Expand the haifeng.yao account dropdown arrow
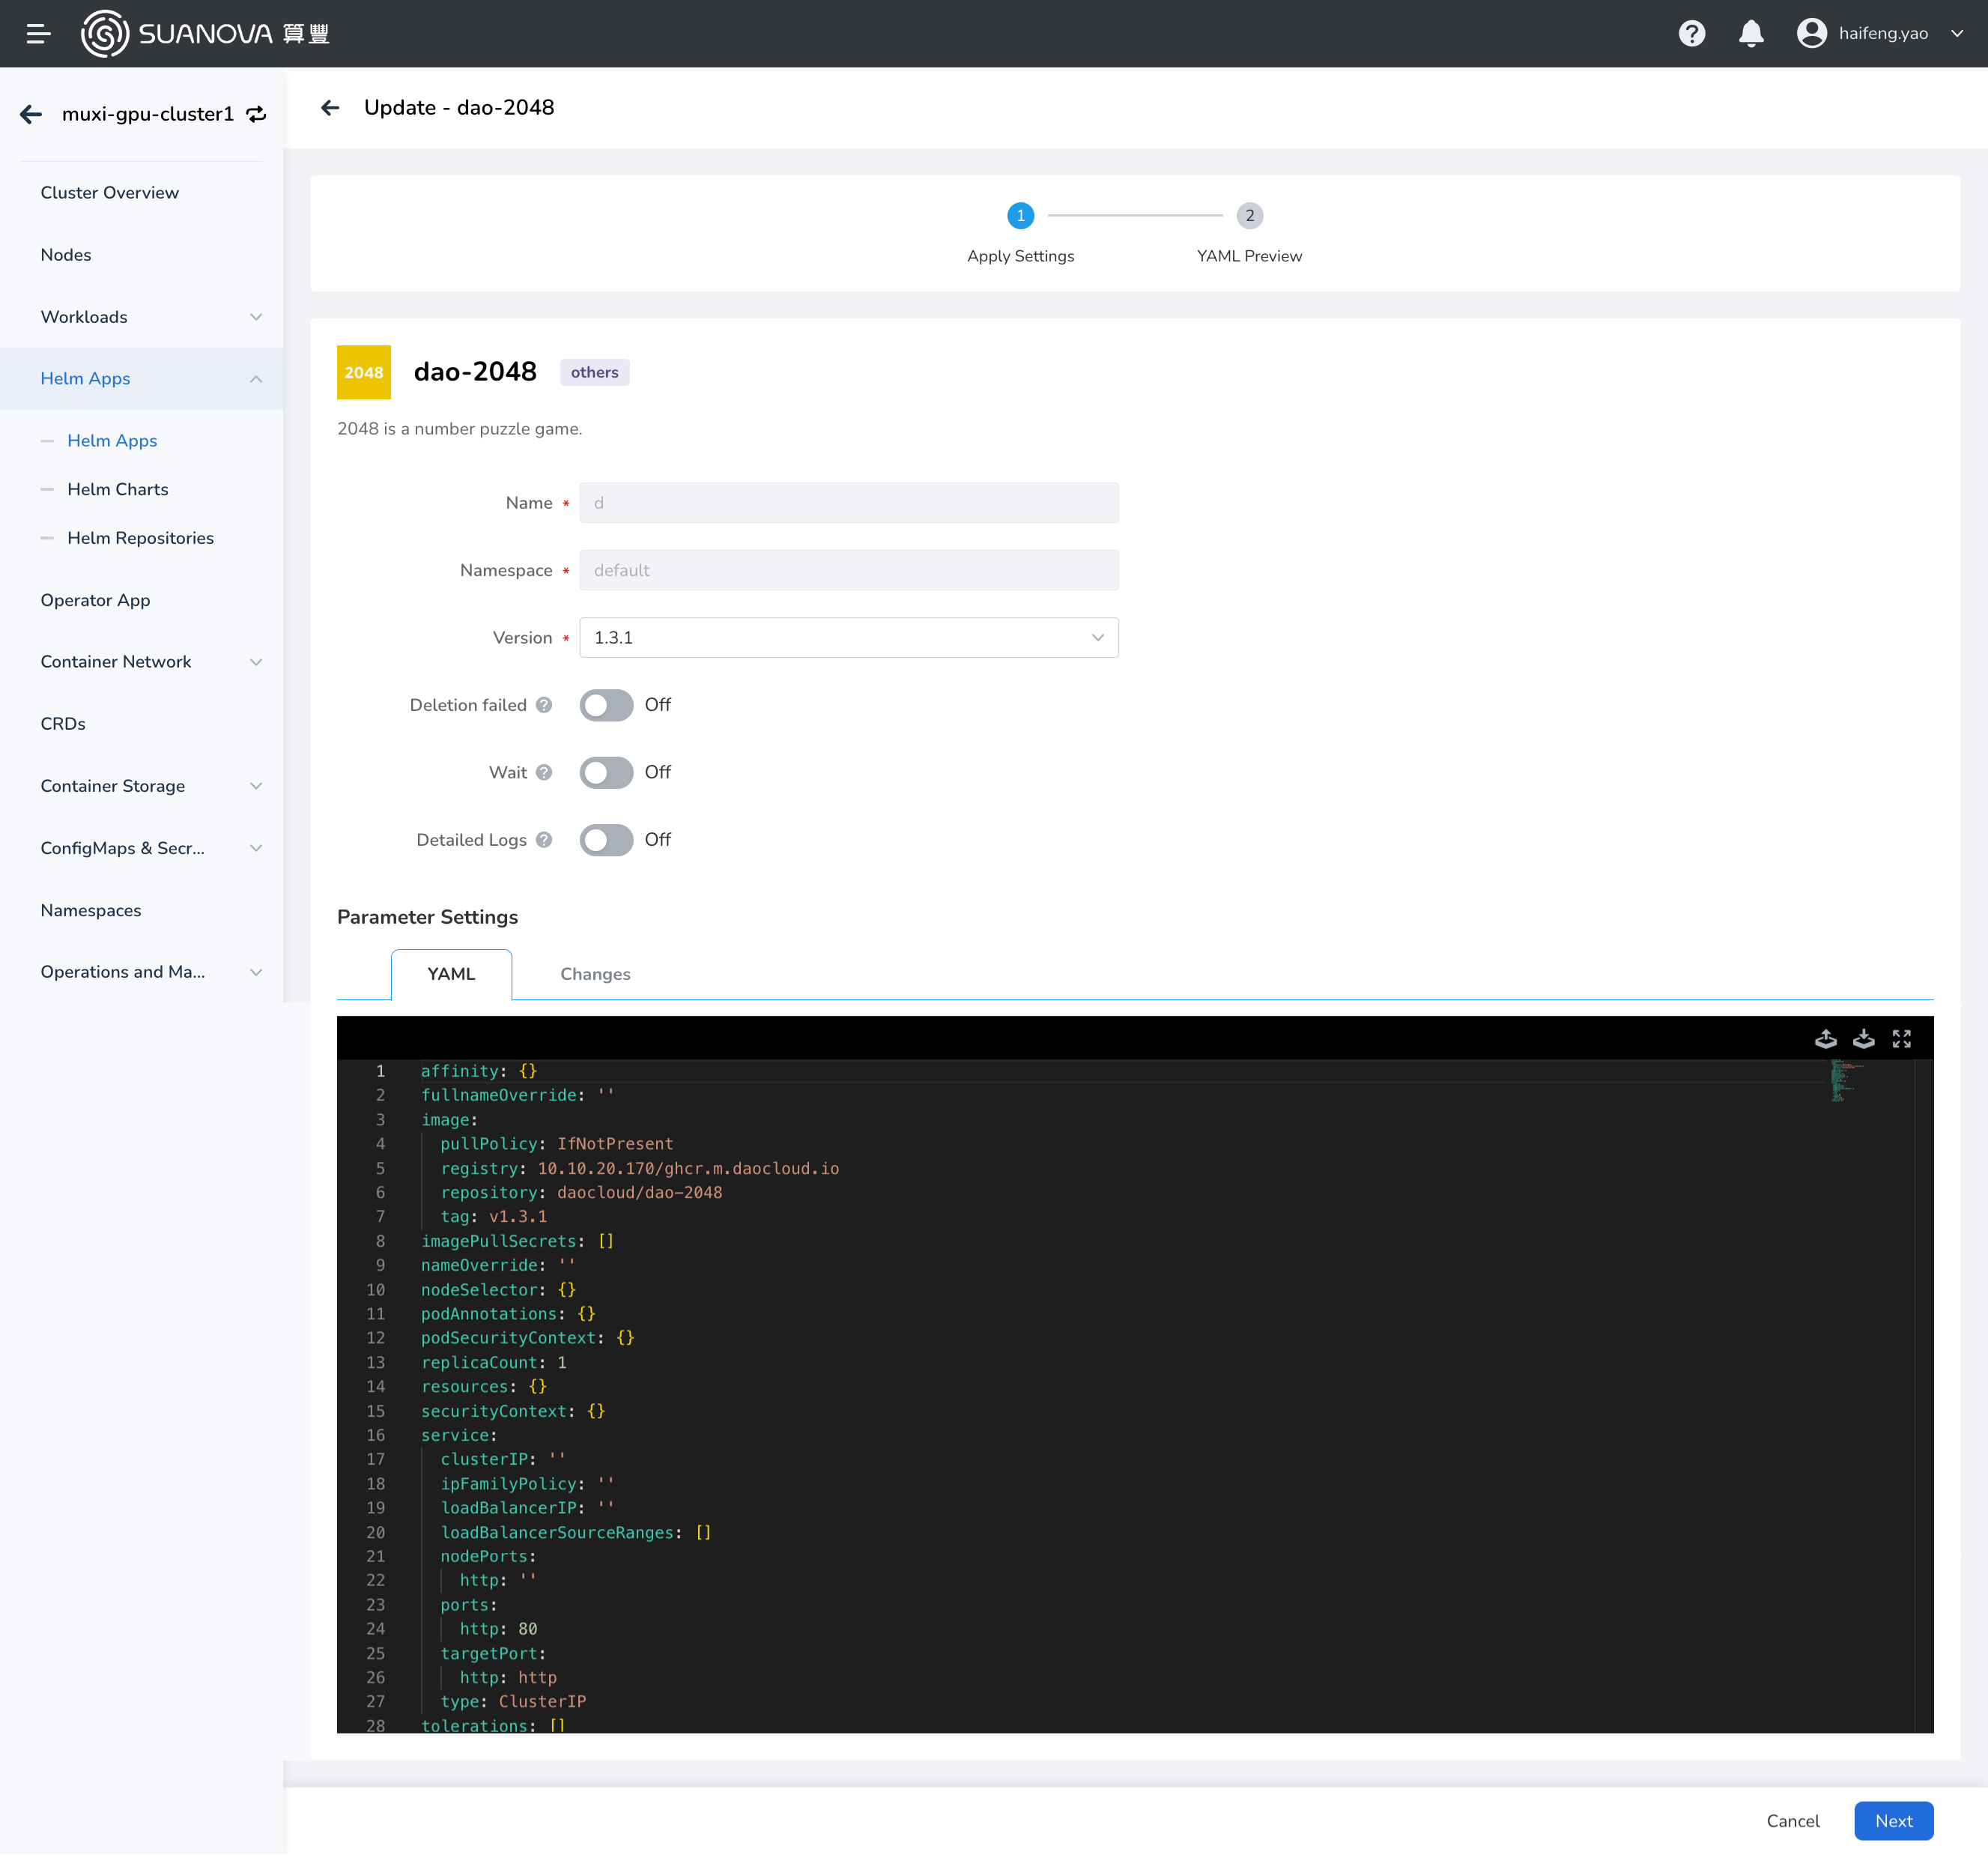 (x=1957, y=33)
